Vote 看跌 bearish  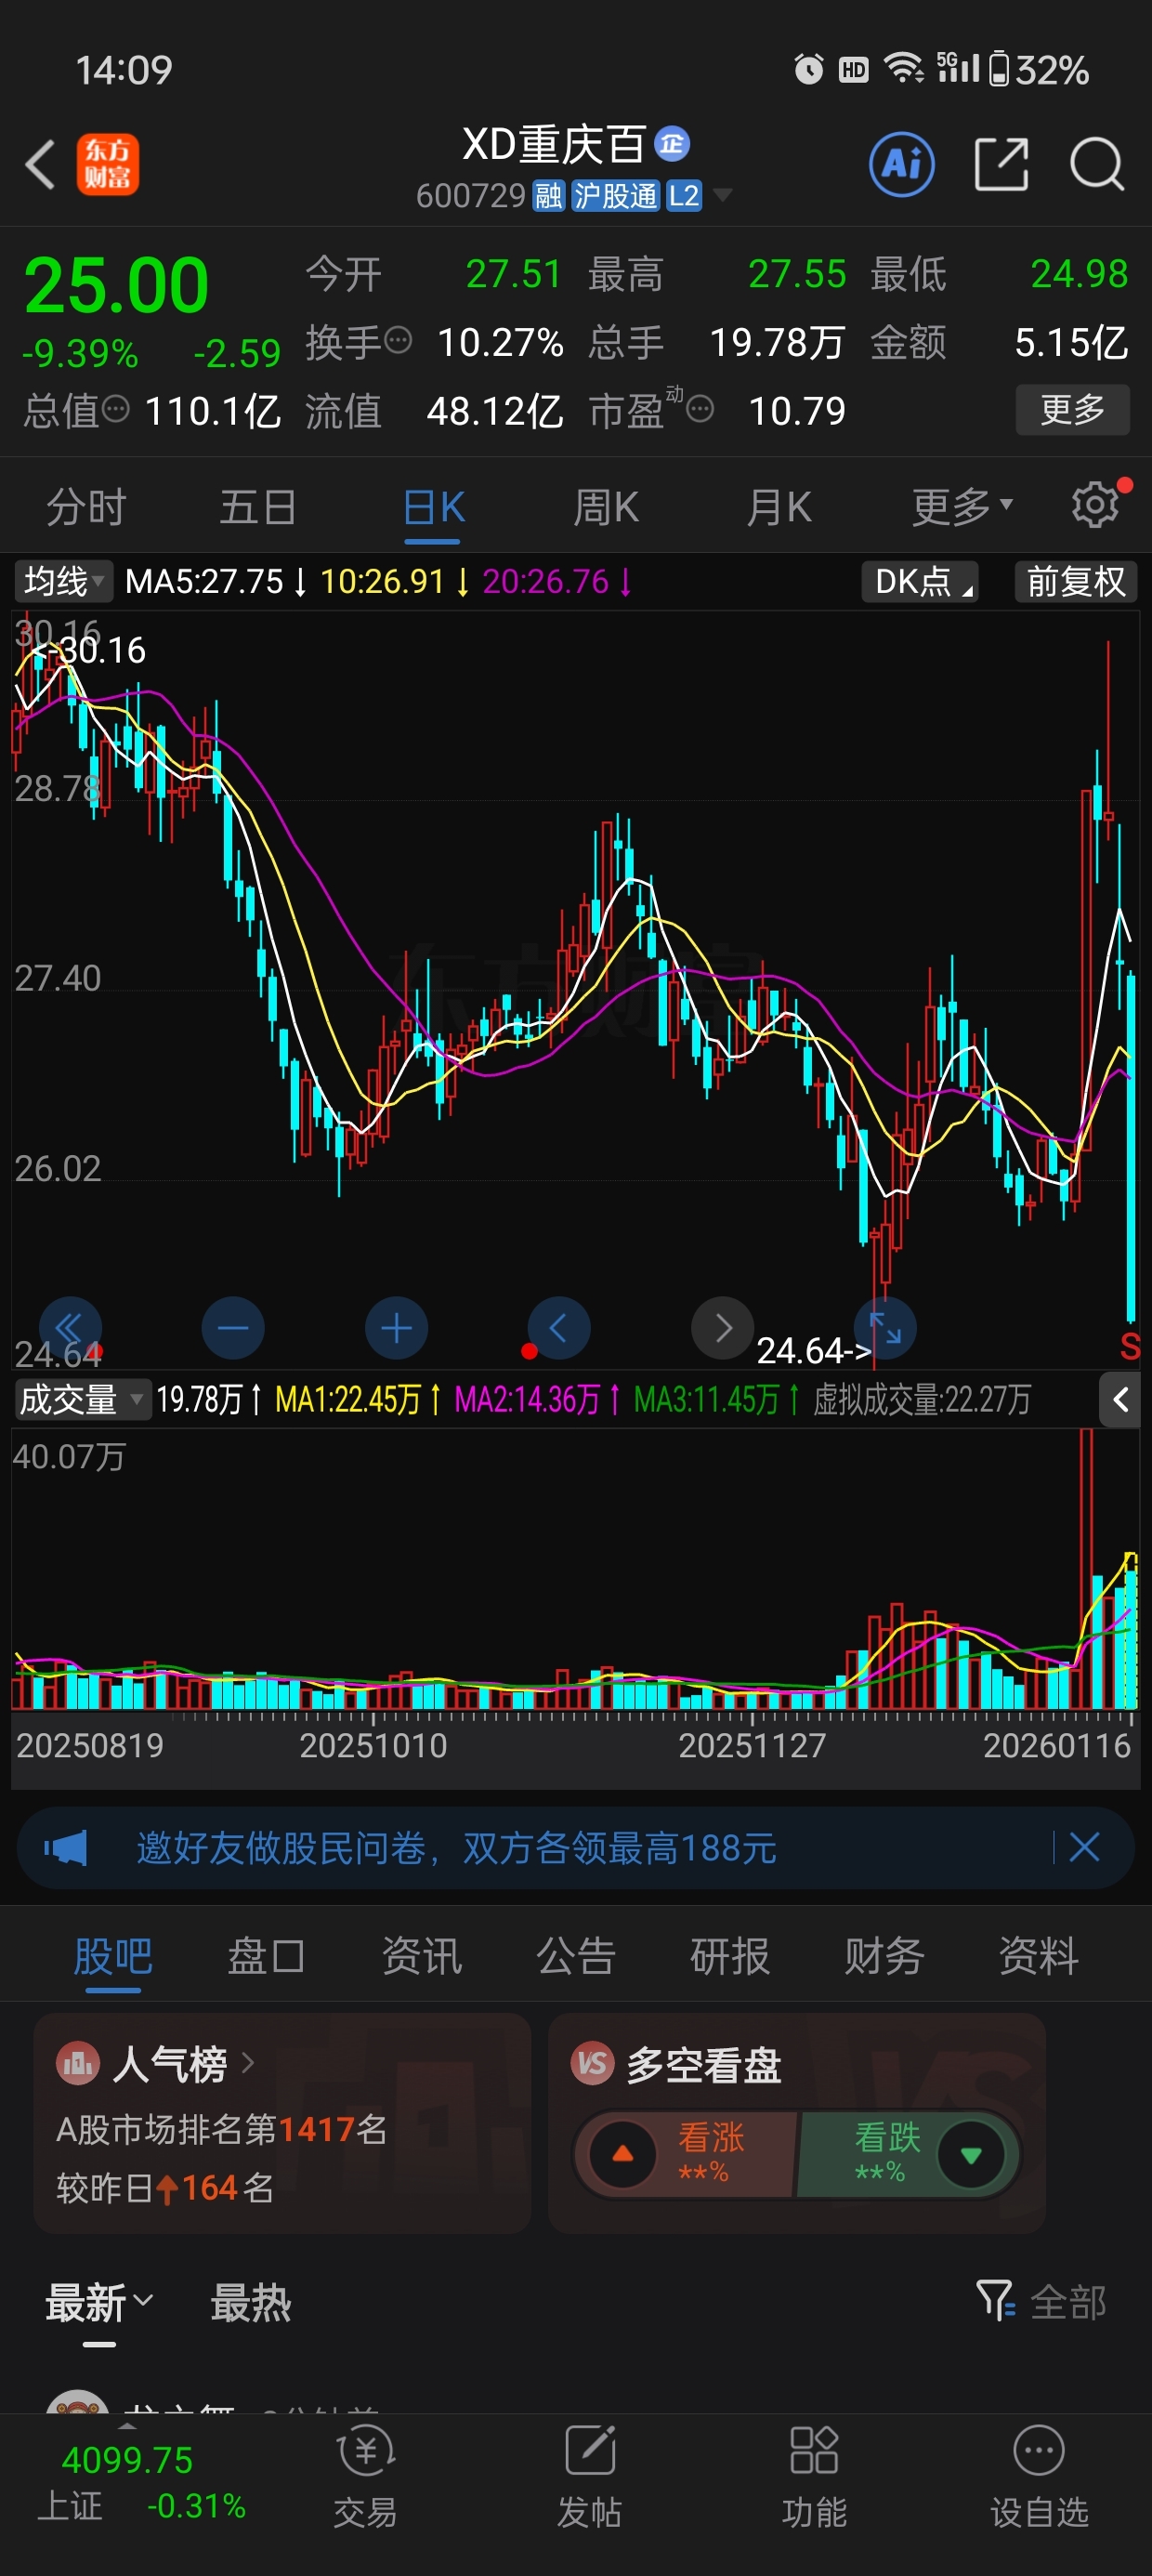[907, 2154]
